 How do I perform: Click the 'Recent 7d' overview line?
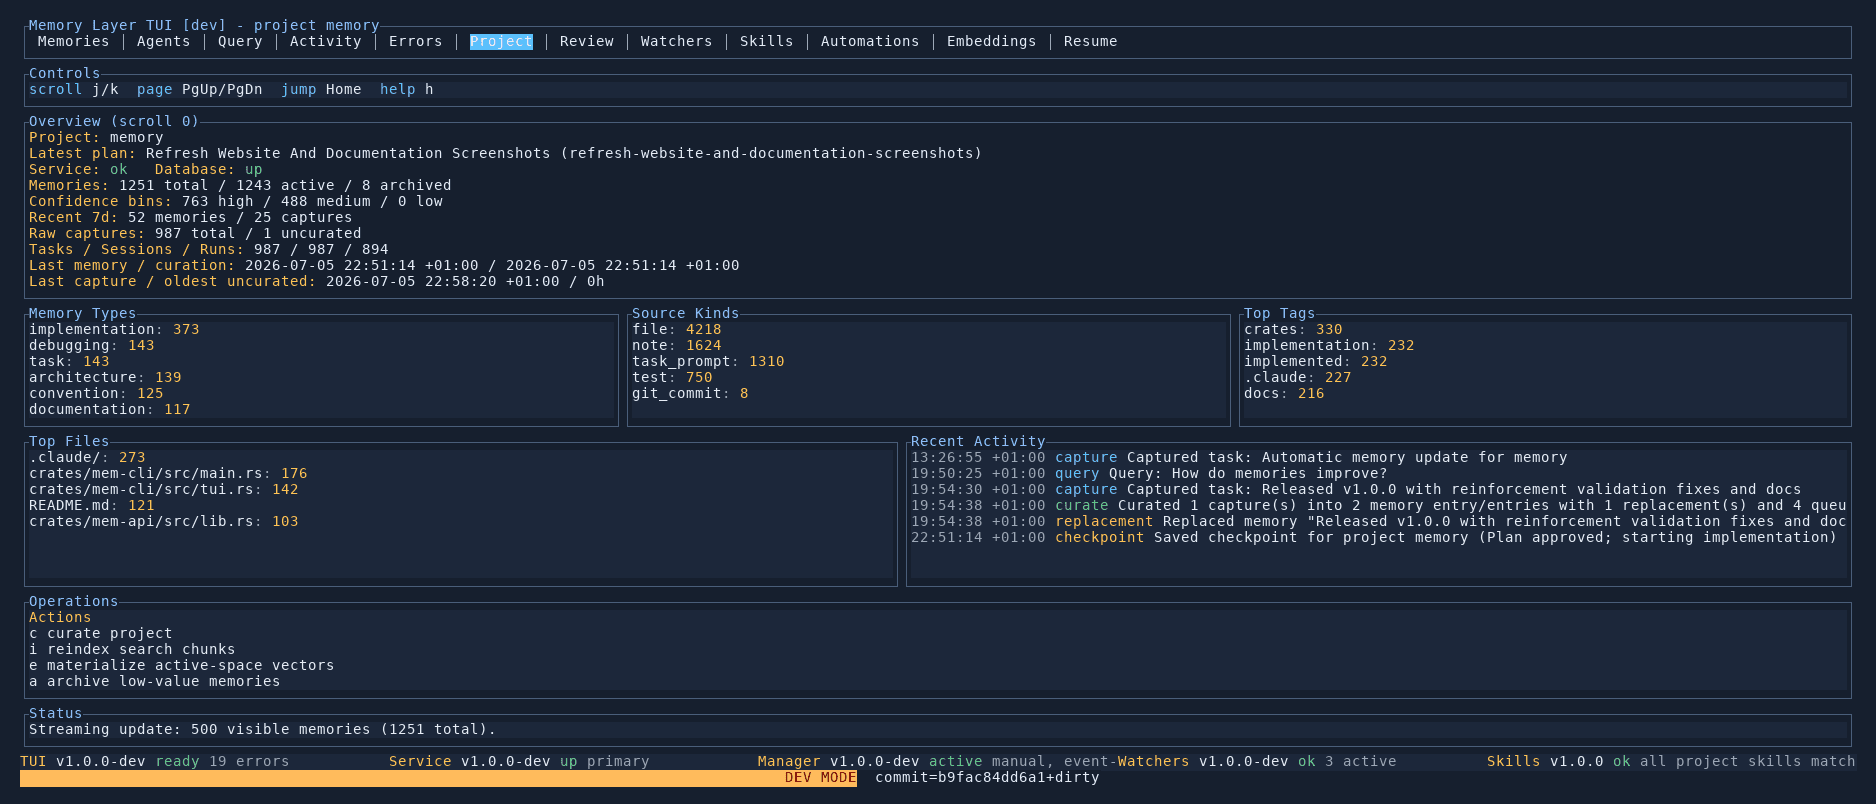point(191,217)
